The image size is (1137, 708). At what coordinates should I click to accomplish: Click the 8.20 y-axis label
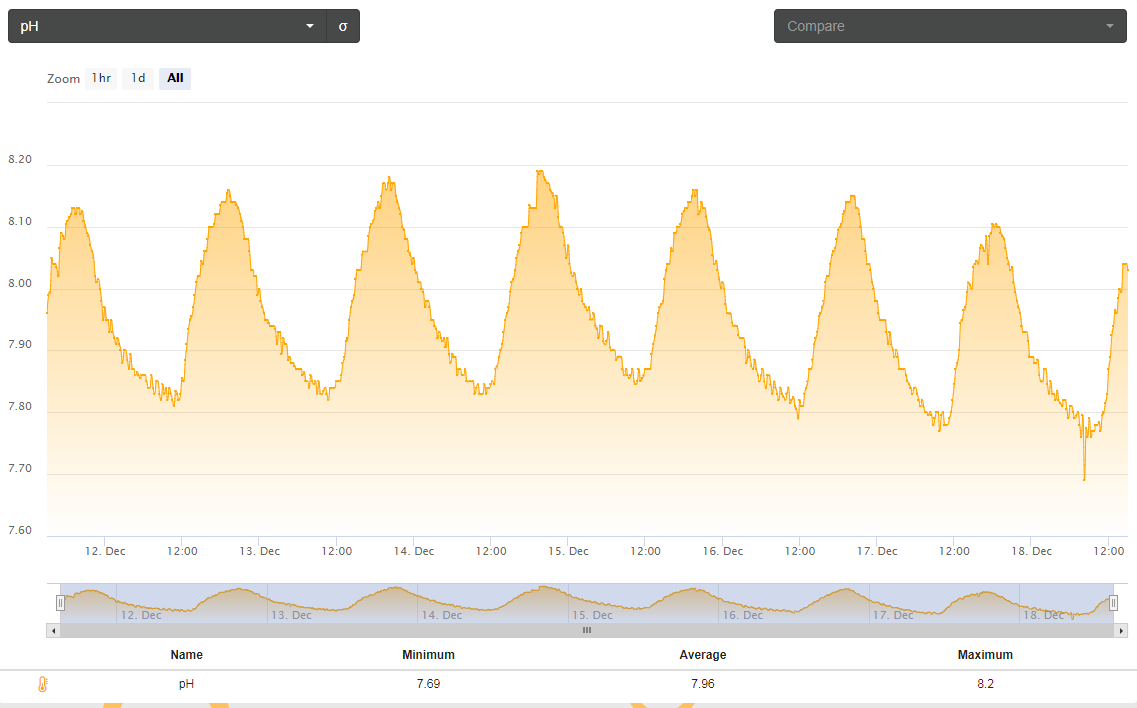pyautogui.click(x=20, y=160)
